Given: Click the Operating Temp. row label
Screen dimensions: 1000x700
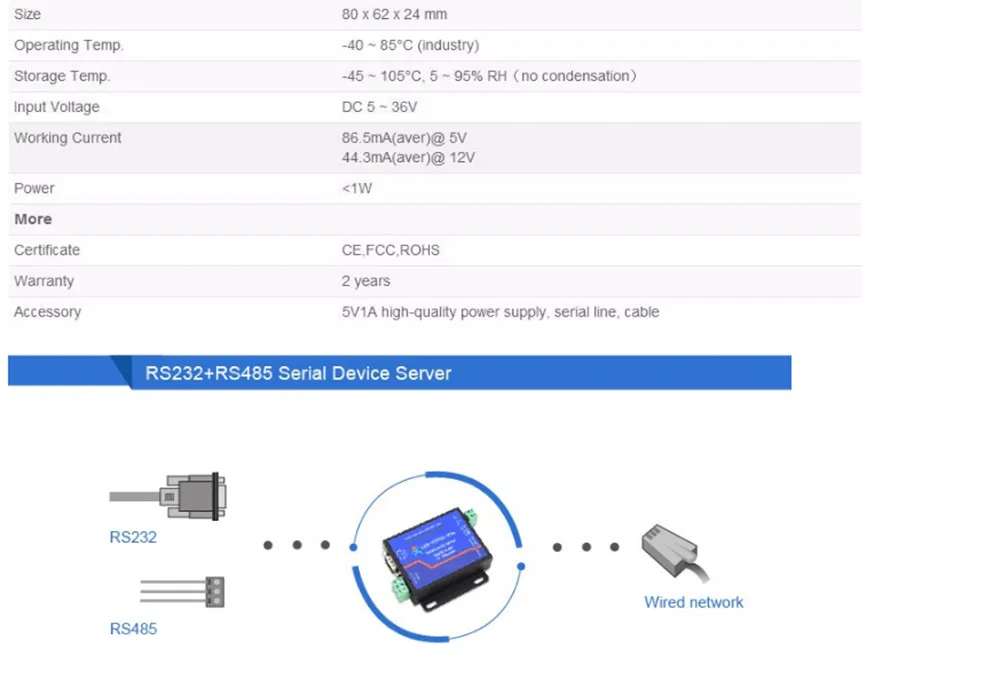Looking at the screenshot, I should (x=69, y=45).
